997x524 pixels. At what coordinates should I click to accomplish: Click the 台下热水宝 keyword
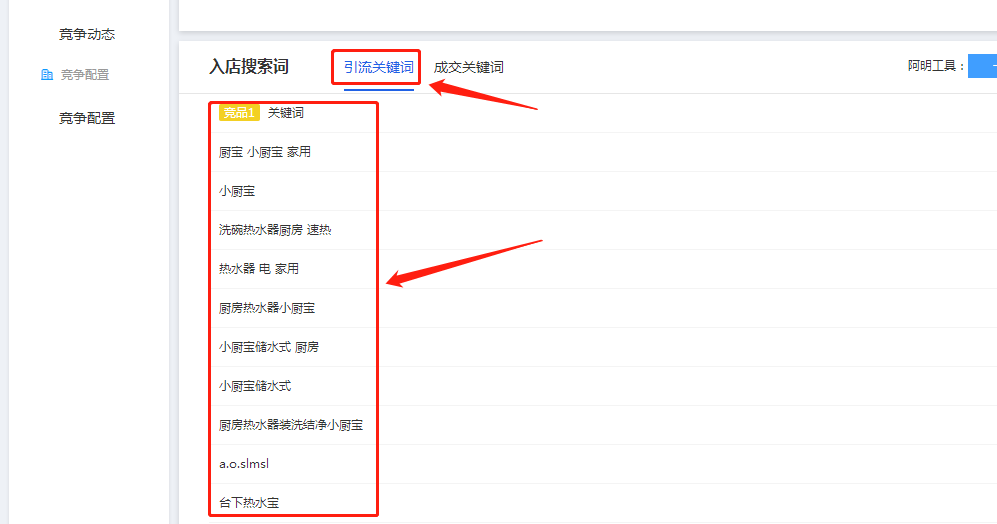tap(249, 502)
